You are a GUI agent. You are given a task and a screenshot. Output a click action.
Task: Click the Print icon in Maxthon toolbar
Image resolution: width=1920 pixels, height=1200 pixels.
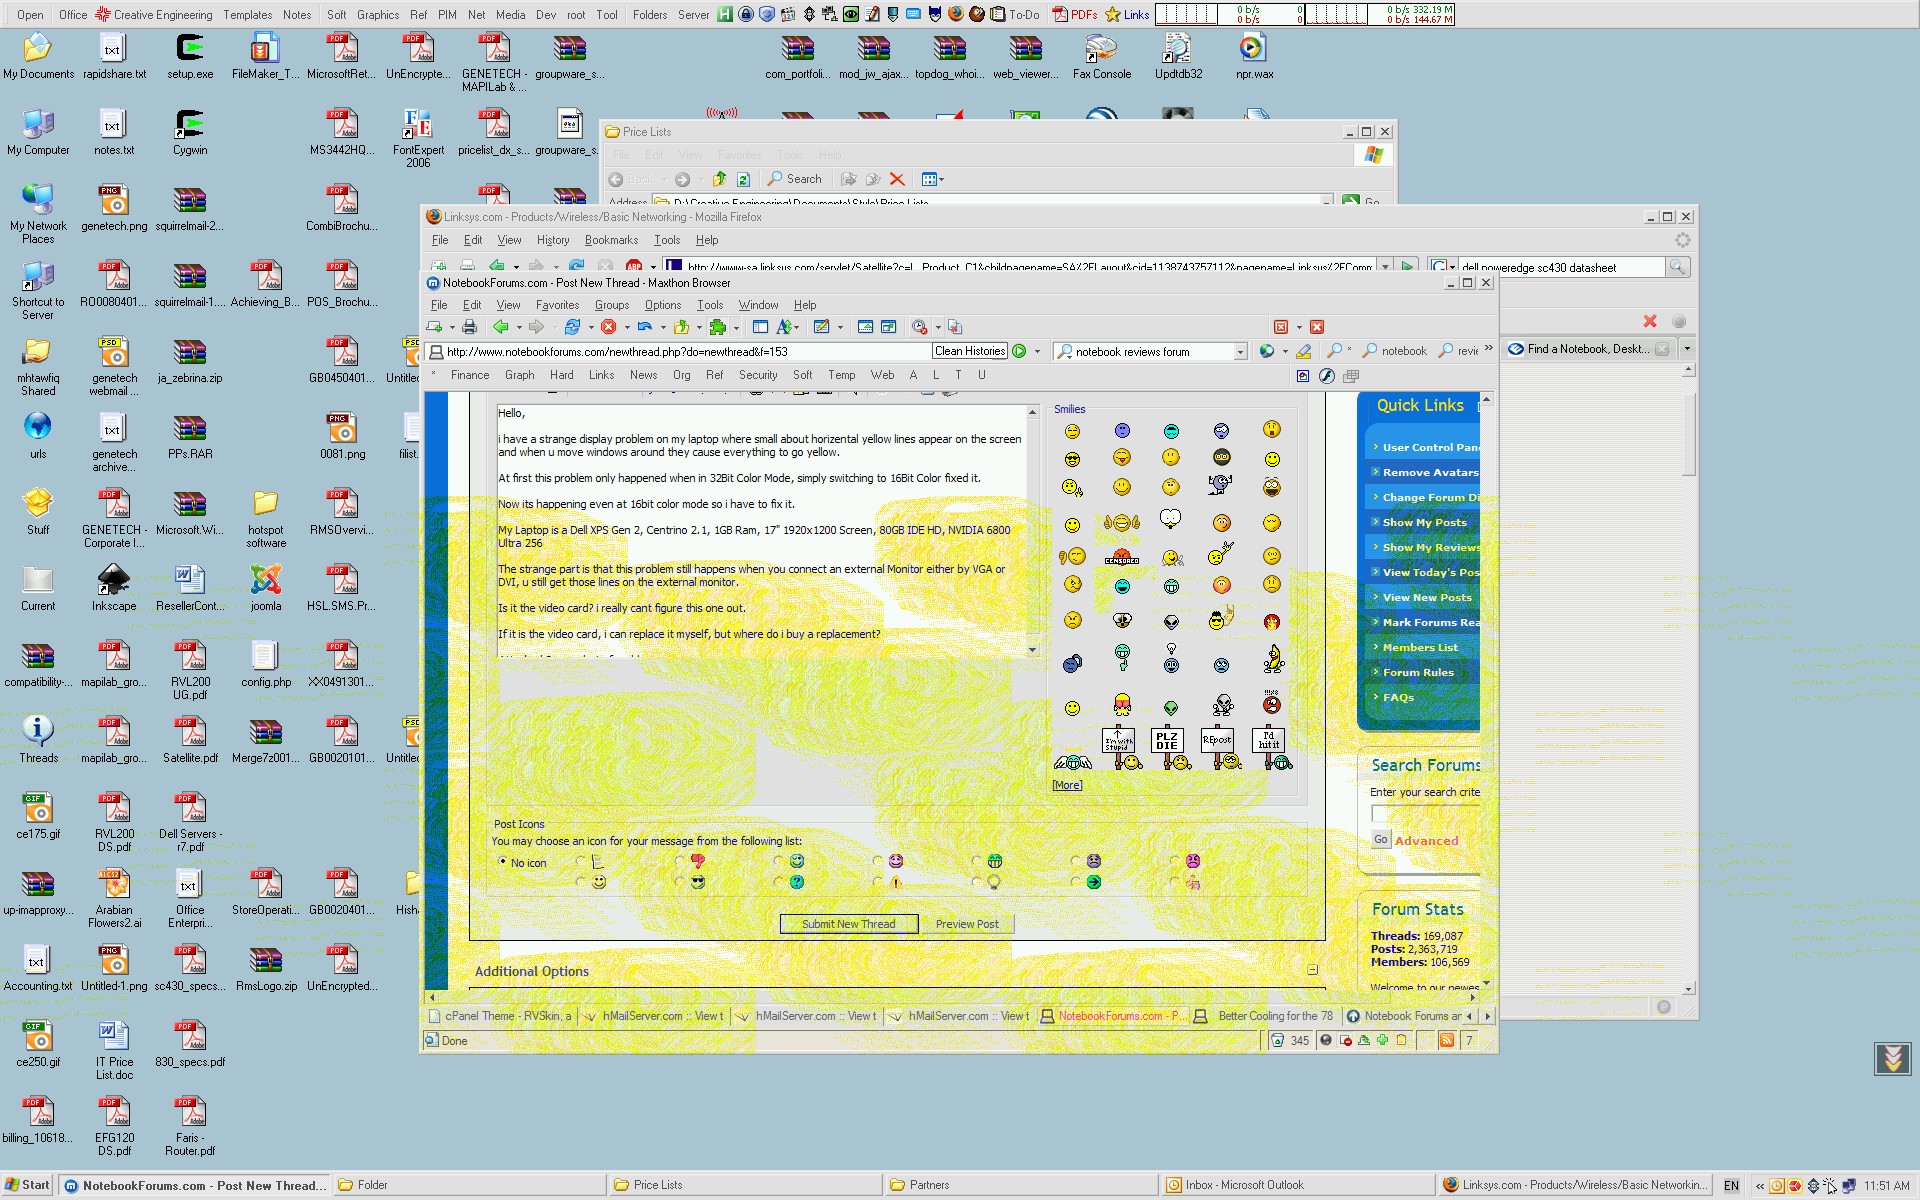469,327
